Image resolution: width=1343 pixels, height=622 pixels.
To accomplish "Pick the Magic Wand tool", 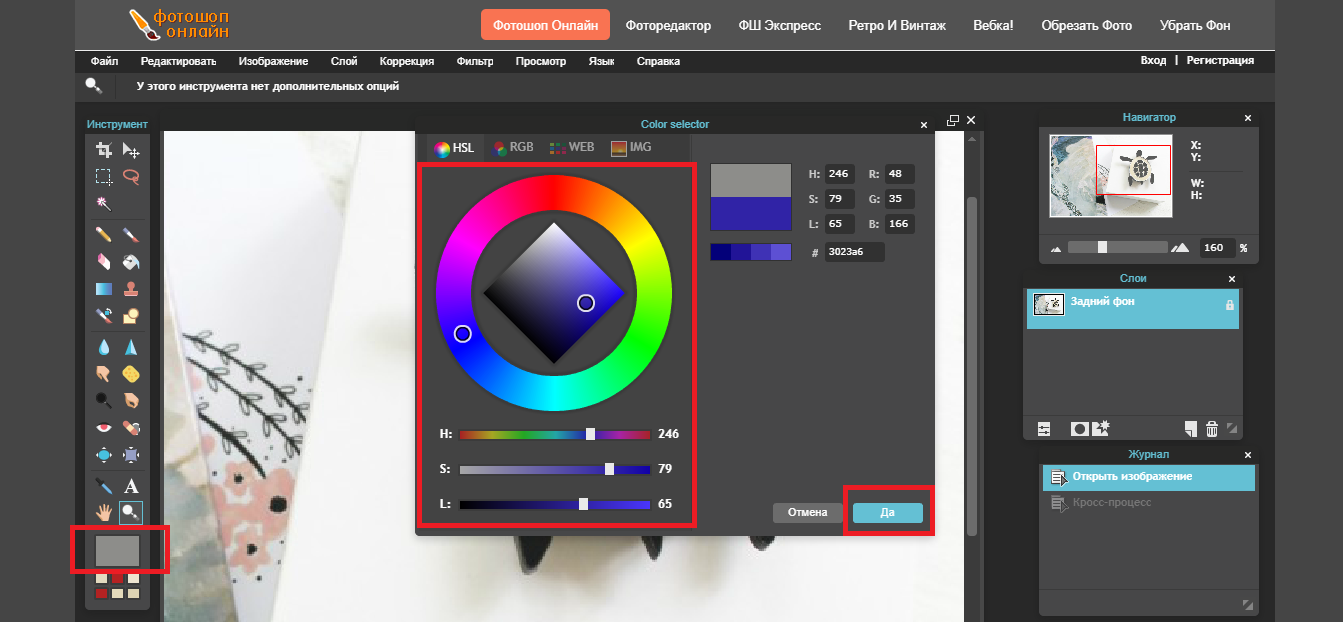I will coord(103,203).
